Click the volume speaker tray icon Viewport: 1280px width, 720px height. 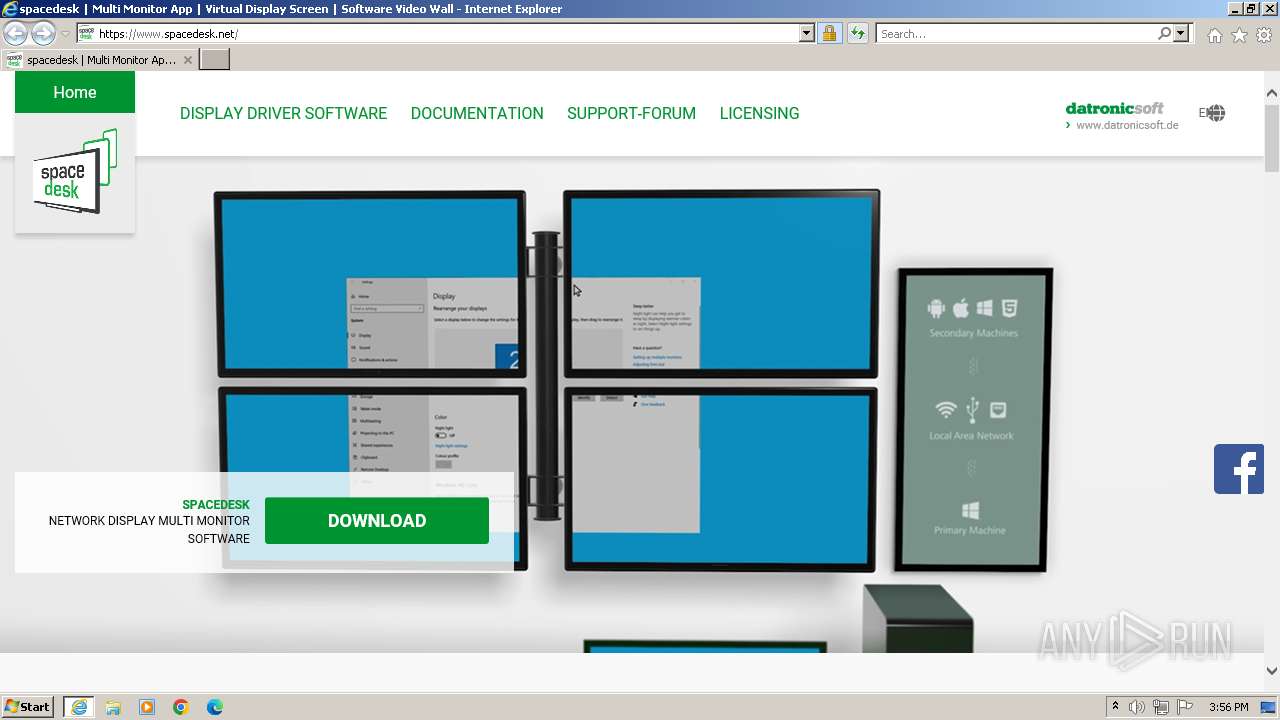point(1137,707)
